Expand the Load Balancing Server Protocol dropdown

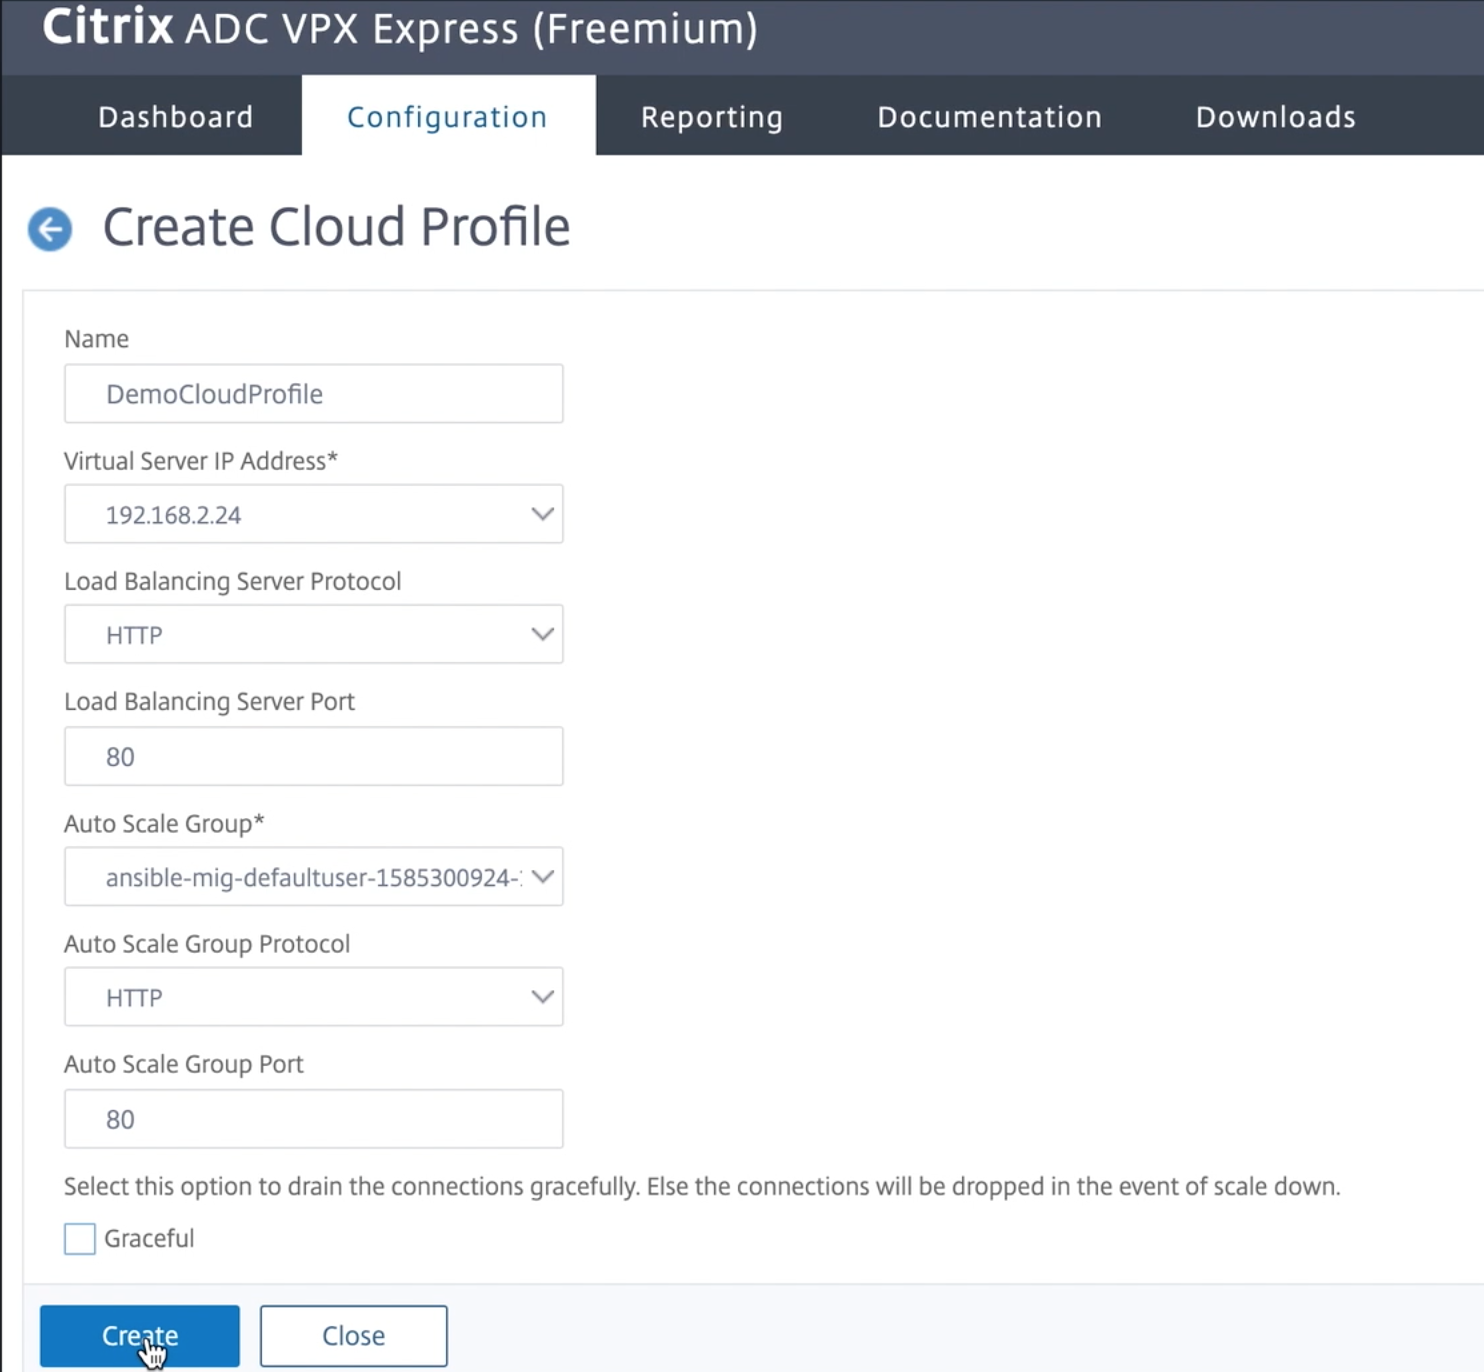point(313,634)
